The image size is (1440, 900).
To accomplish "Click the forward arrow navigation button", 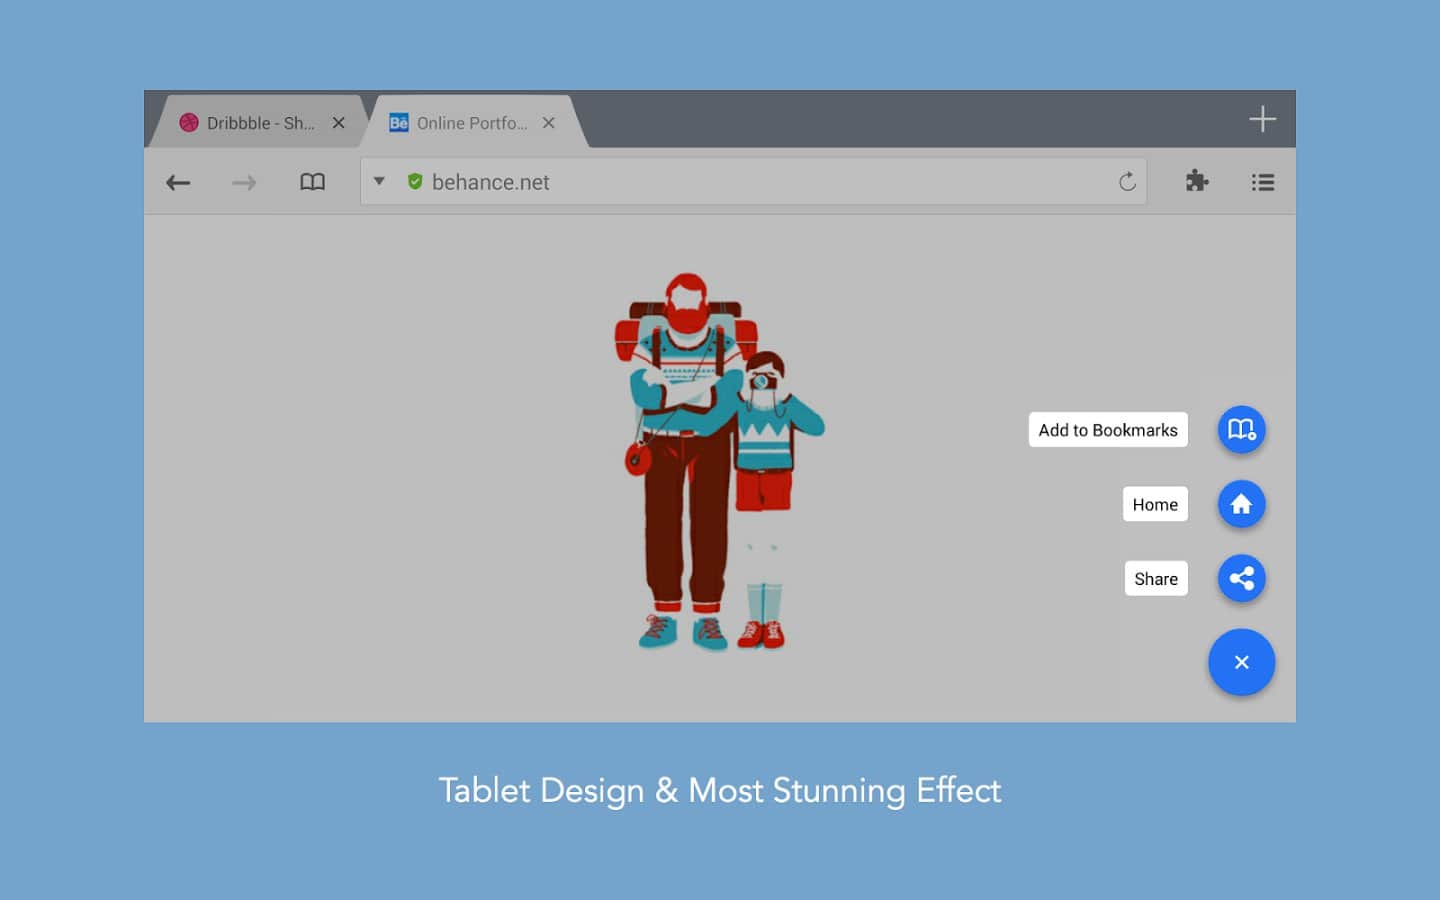I will [x=244, y=182].
